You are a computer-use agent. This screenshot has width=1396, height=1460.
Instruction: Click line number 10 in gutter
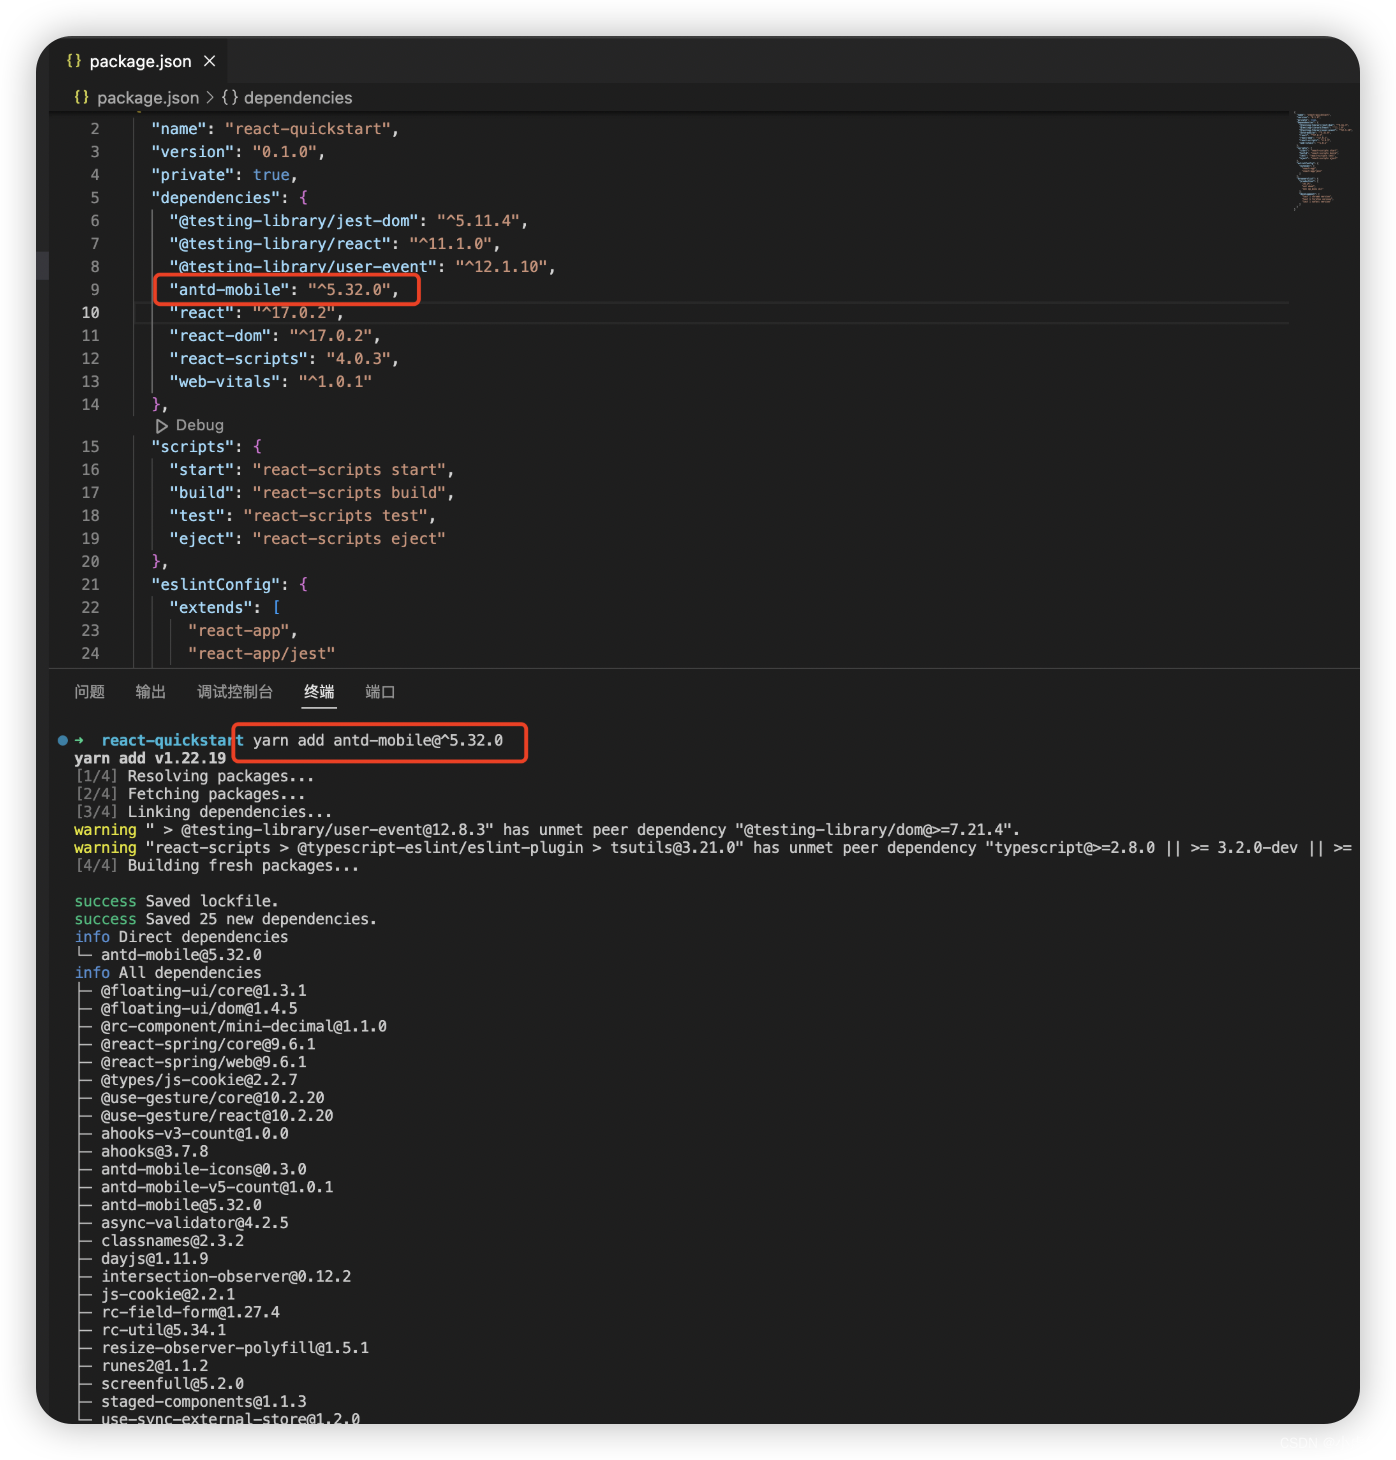[x=90, y=313]
